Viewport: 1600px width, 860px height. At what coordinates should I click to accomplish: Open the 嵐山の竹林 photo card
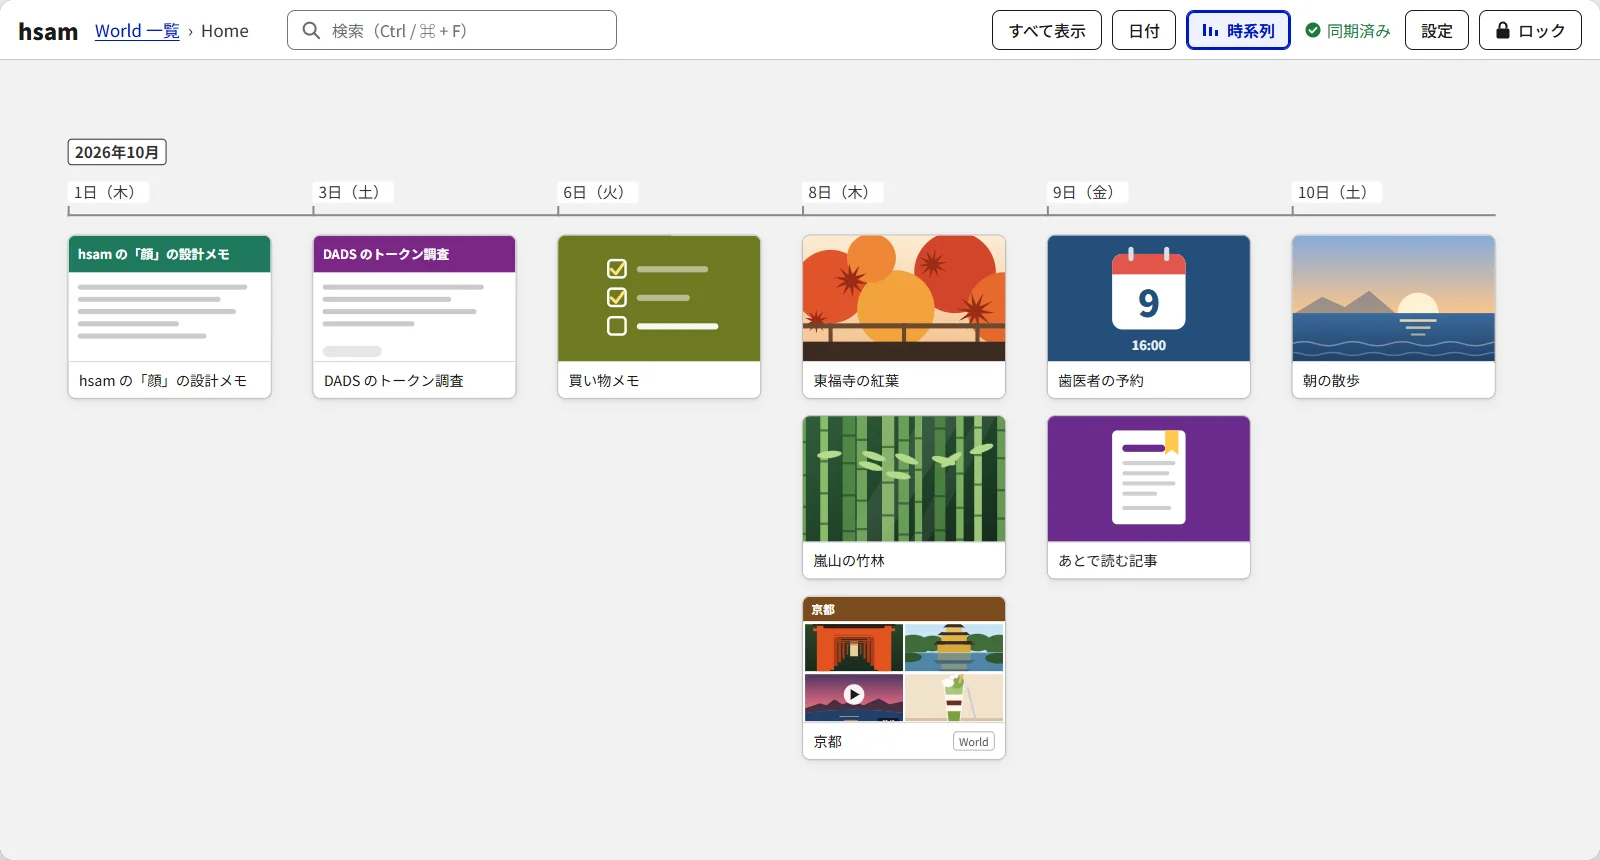point(904,497)
